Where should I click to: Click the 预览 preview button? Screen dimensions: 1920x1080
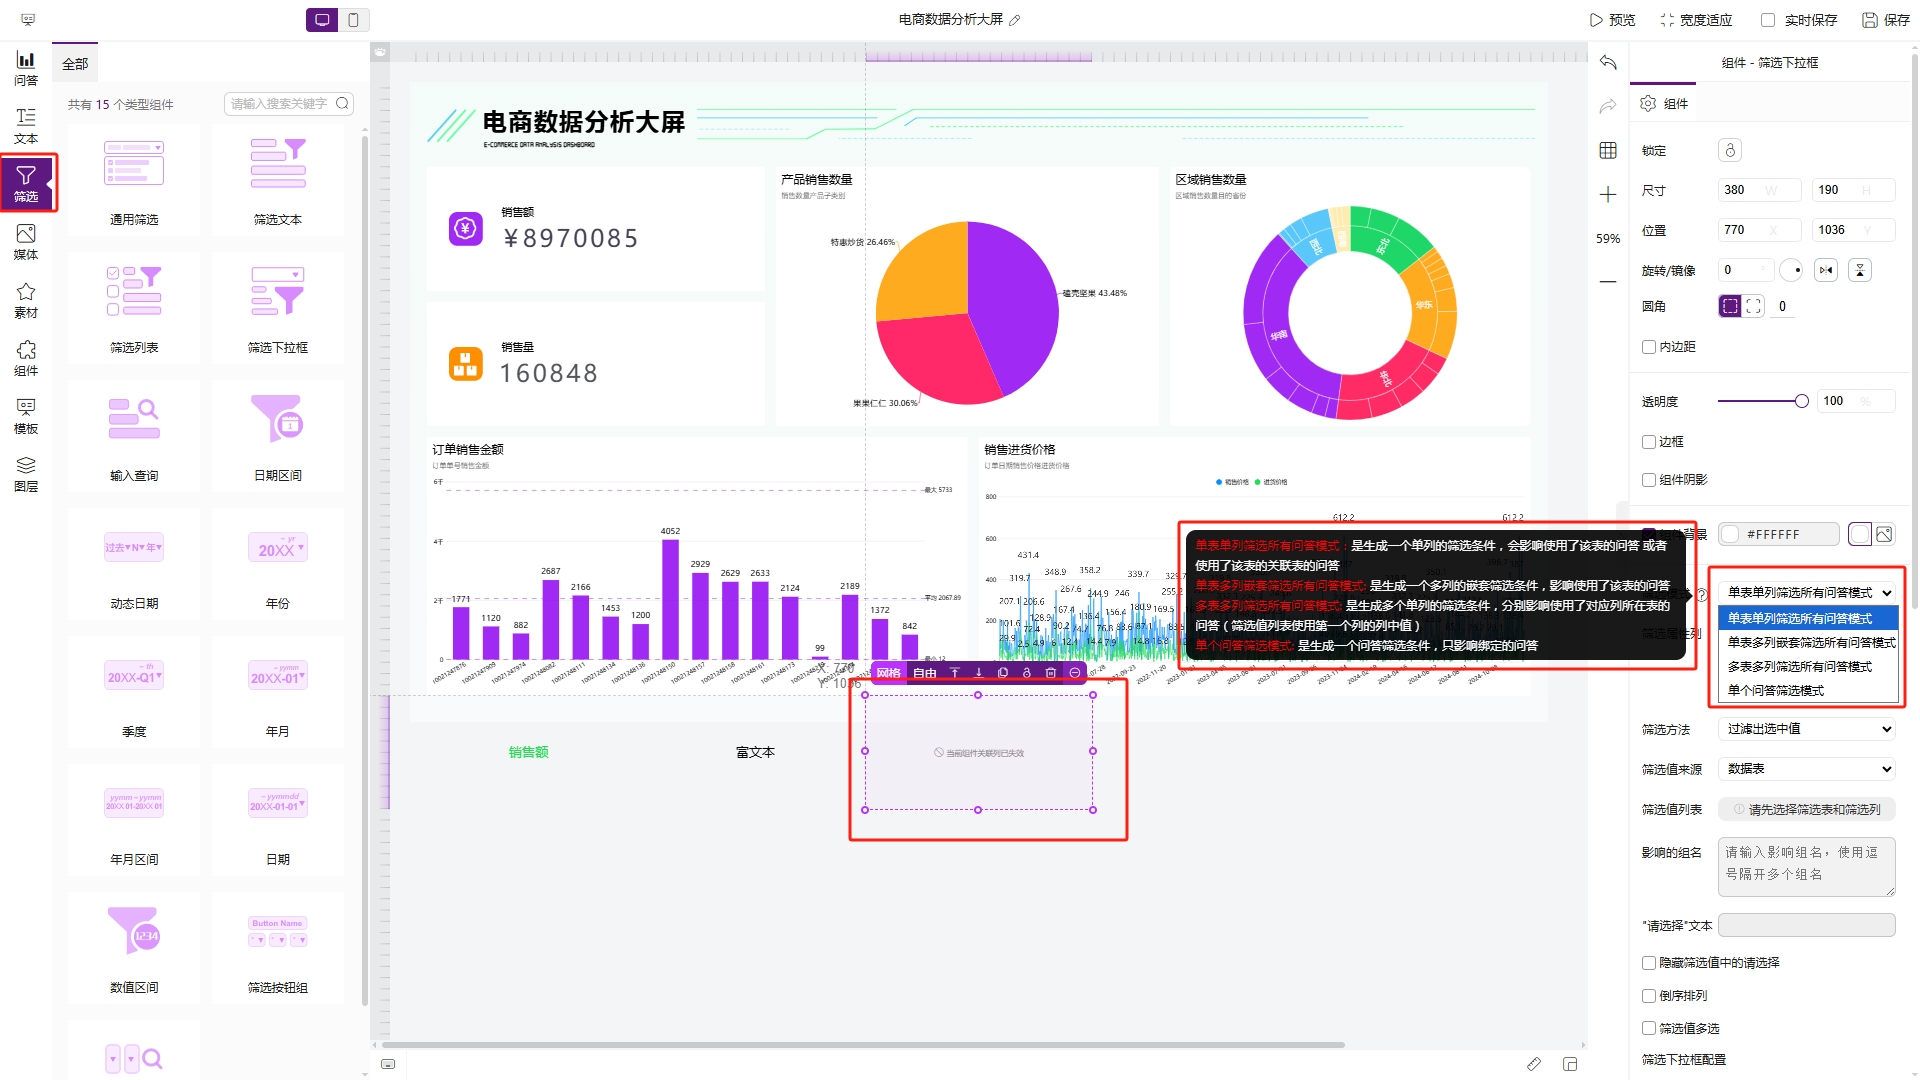pos(1612,19)
